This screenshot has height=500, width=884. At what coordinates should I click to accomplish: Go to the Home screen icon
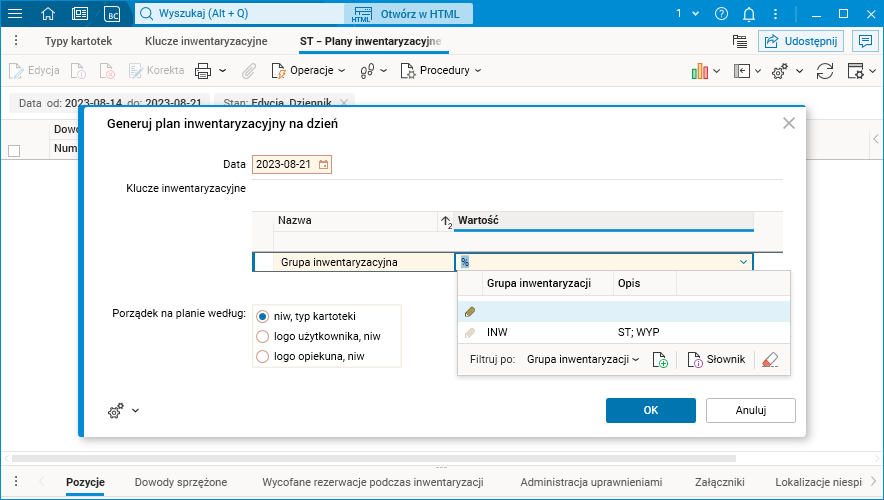(48, 14)
